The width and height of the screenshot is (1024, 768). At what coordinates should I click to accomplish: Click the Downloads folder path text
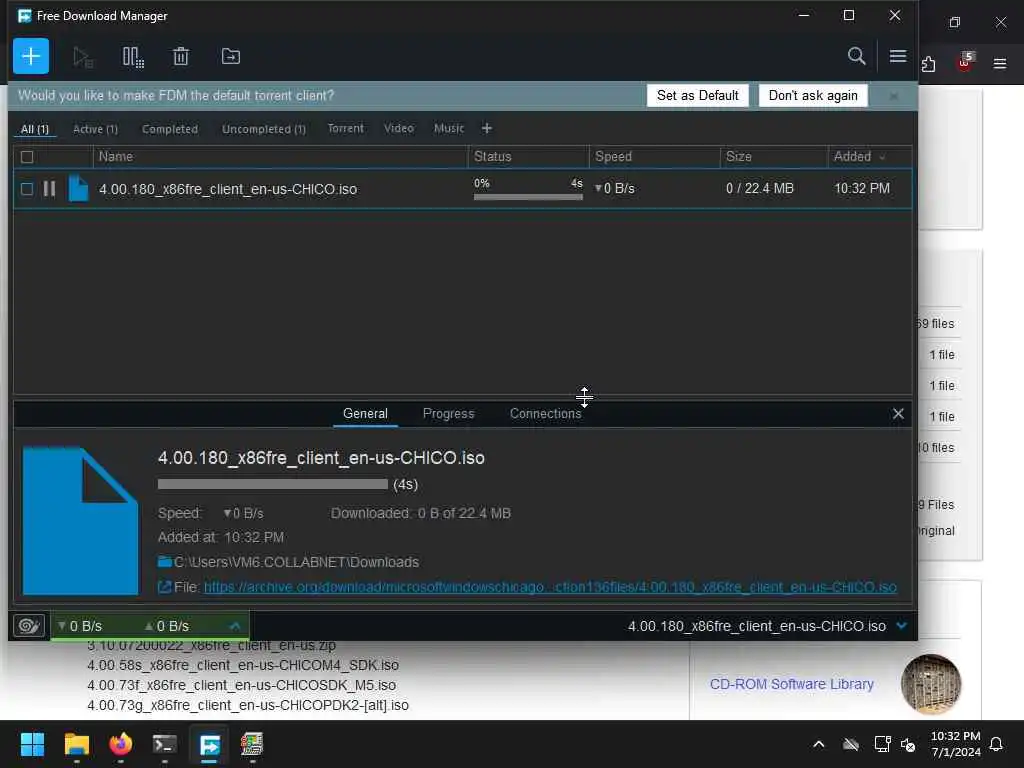tap(296, 562)
